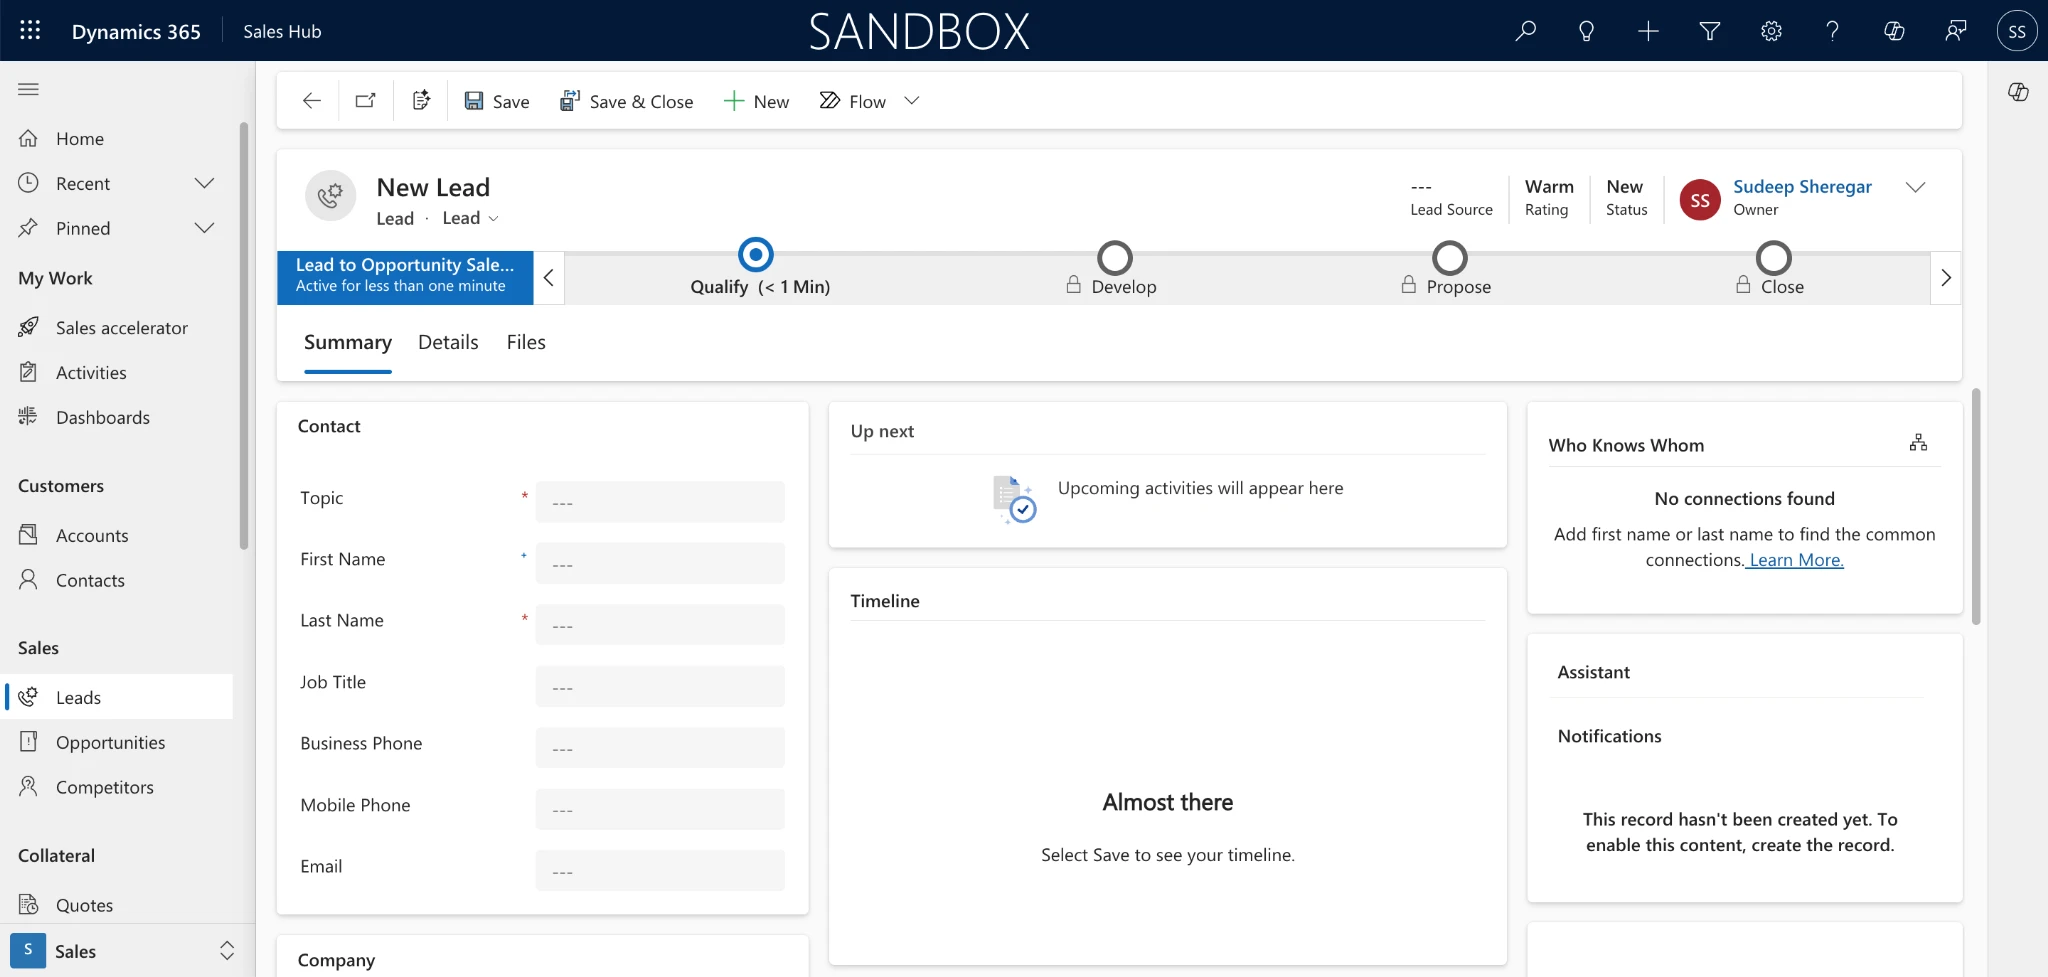Click the quick create plus icon

tap(1648, 31)
